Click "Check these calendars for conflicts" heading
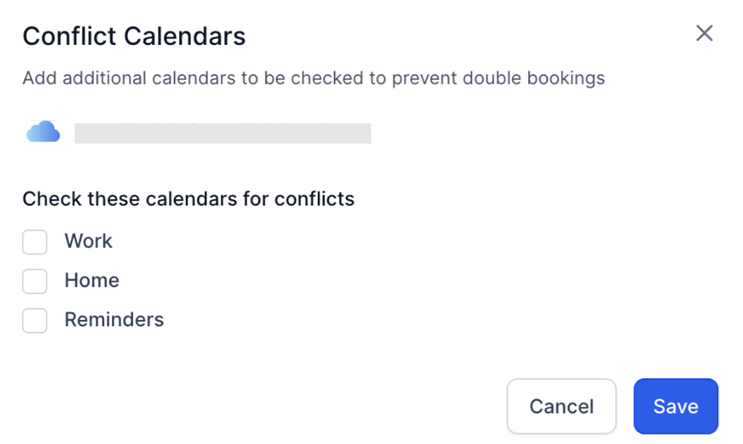 [x=188, y=198]
